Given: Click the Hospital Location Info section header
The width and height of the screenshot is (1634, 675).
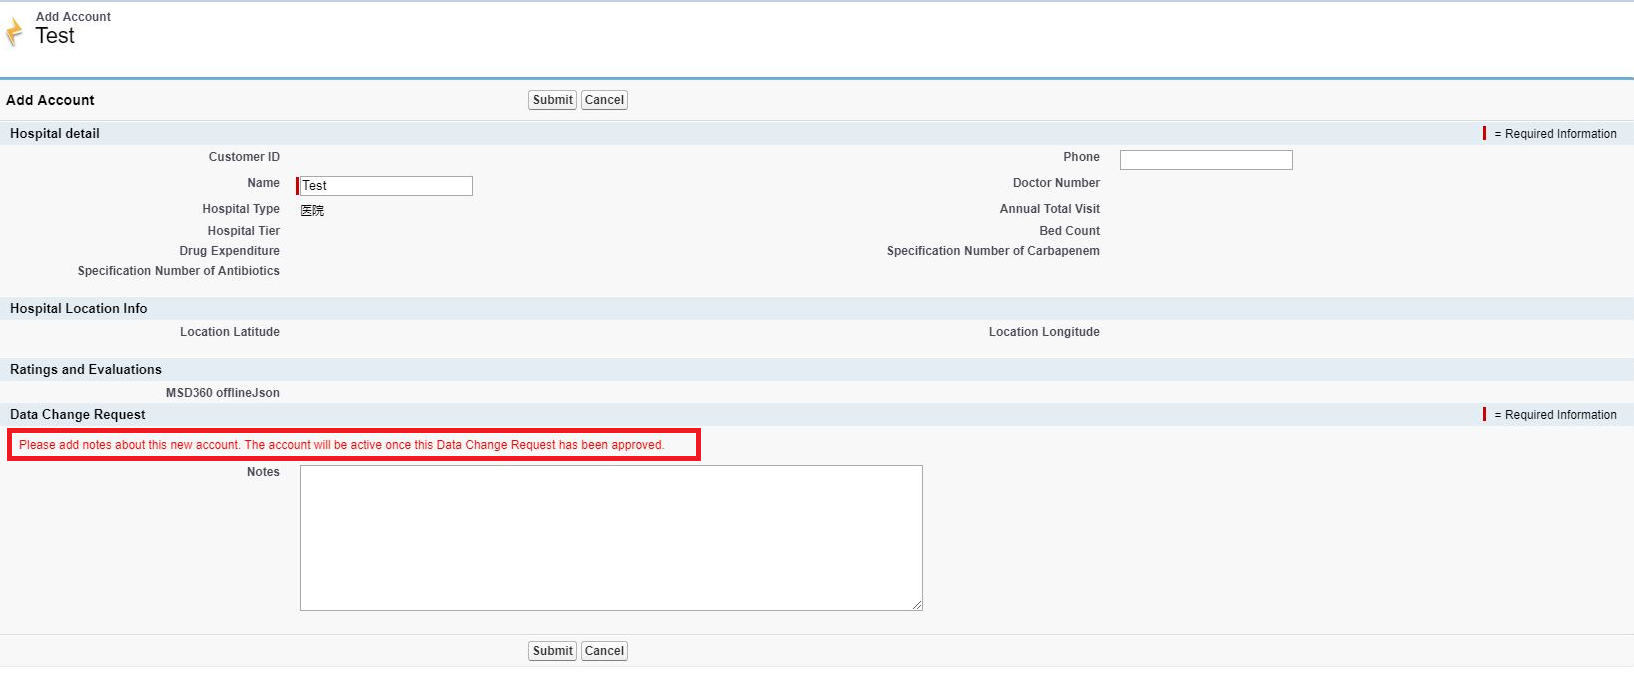Looking at the screenshot, I should [79, 309].
